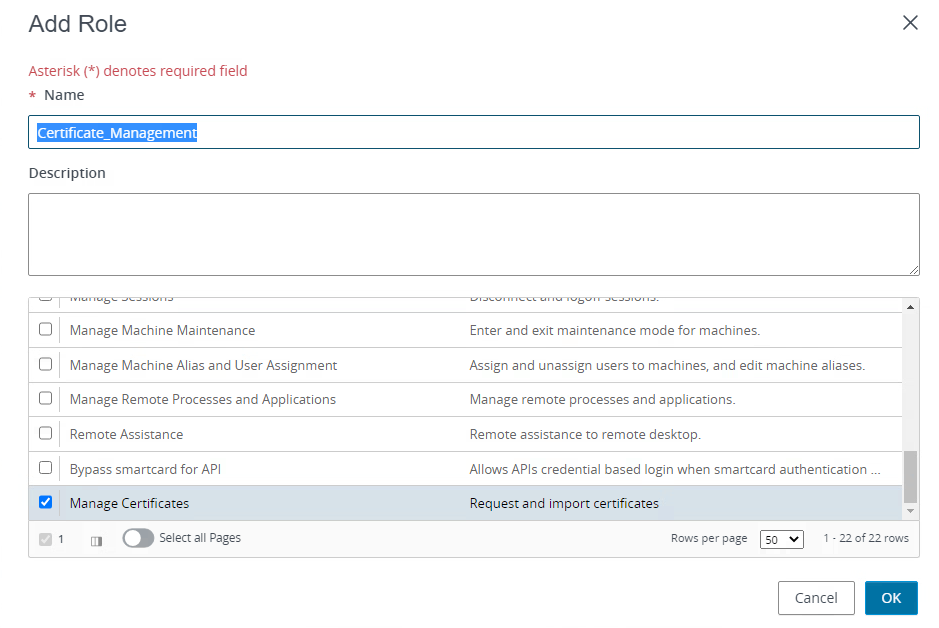Click the scrollbar up arrow
This screenshot has width=939, height=628.
(x=910, y=307)
